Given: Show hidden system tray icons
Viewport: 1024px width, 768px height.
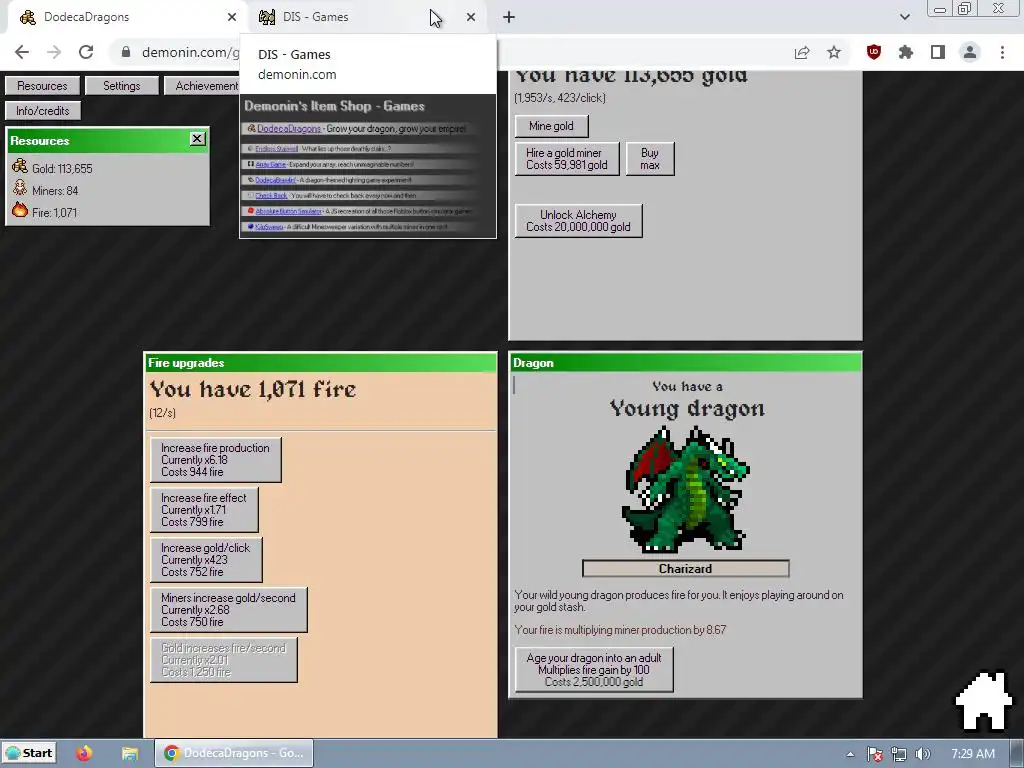Looking at the screenshot, I should (850, 754).
